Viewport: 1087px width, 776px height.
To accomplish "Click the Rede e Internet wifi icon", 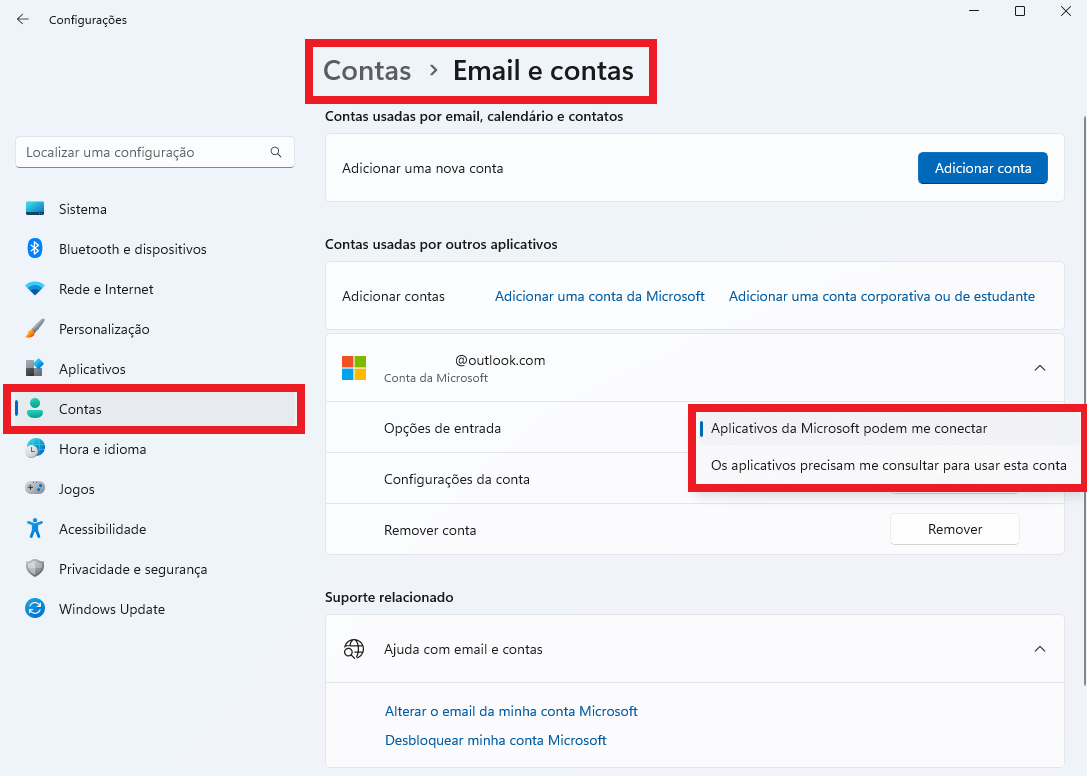I will point(35,288).
